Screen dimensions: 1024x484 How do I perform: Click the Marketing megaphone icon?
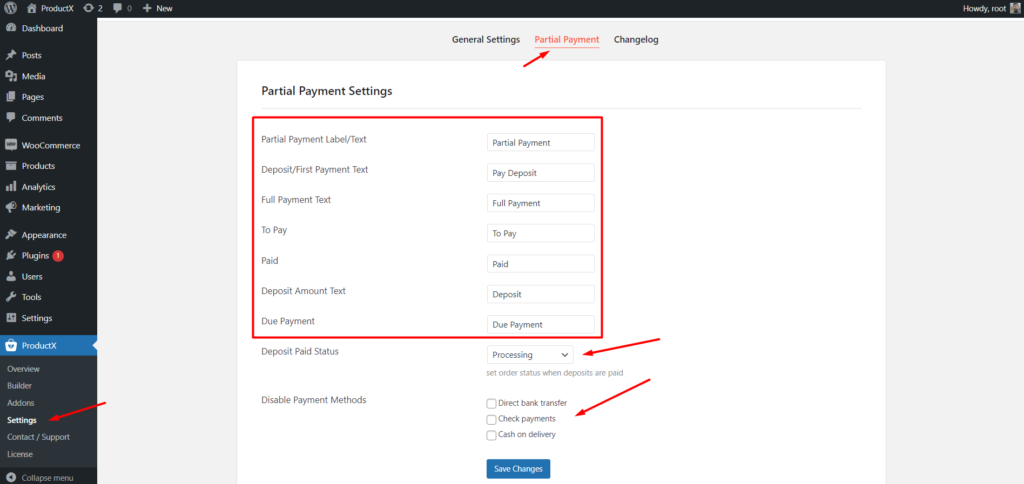coord(10,208)
